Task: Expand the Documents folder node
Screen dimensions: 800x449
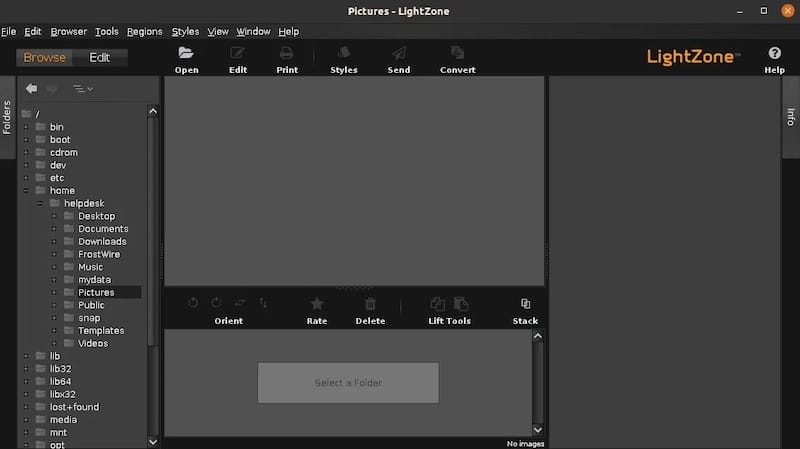Action: tap(54, 229)
